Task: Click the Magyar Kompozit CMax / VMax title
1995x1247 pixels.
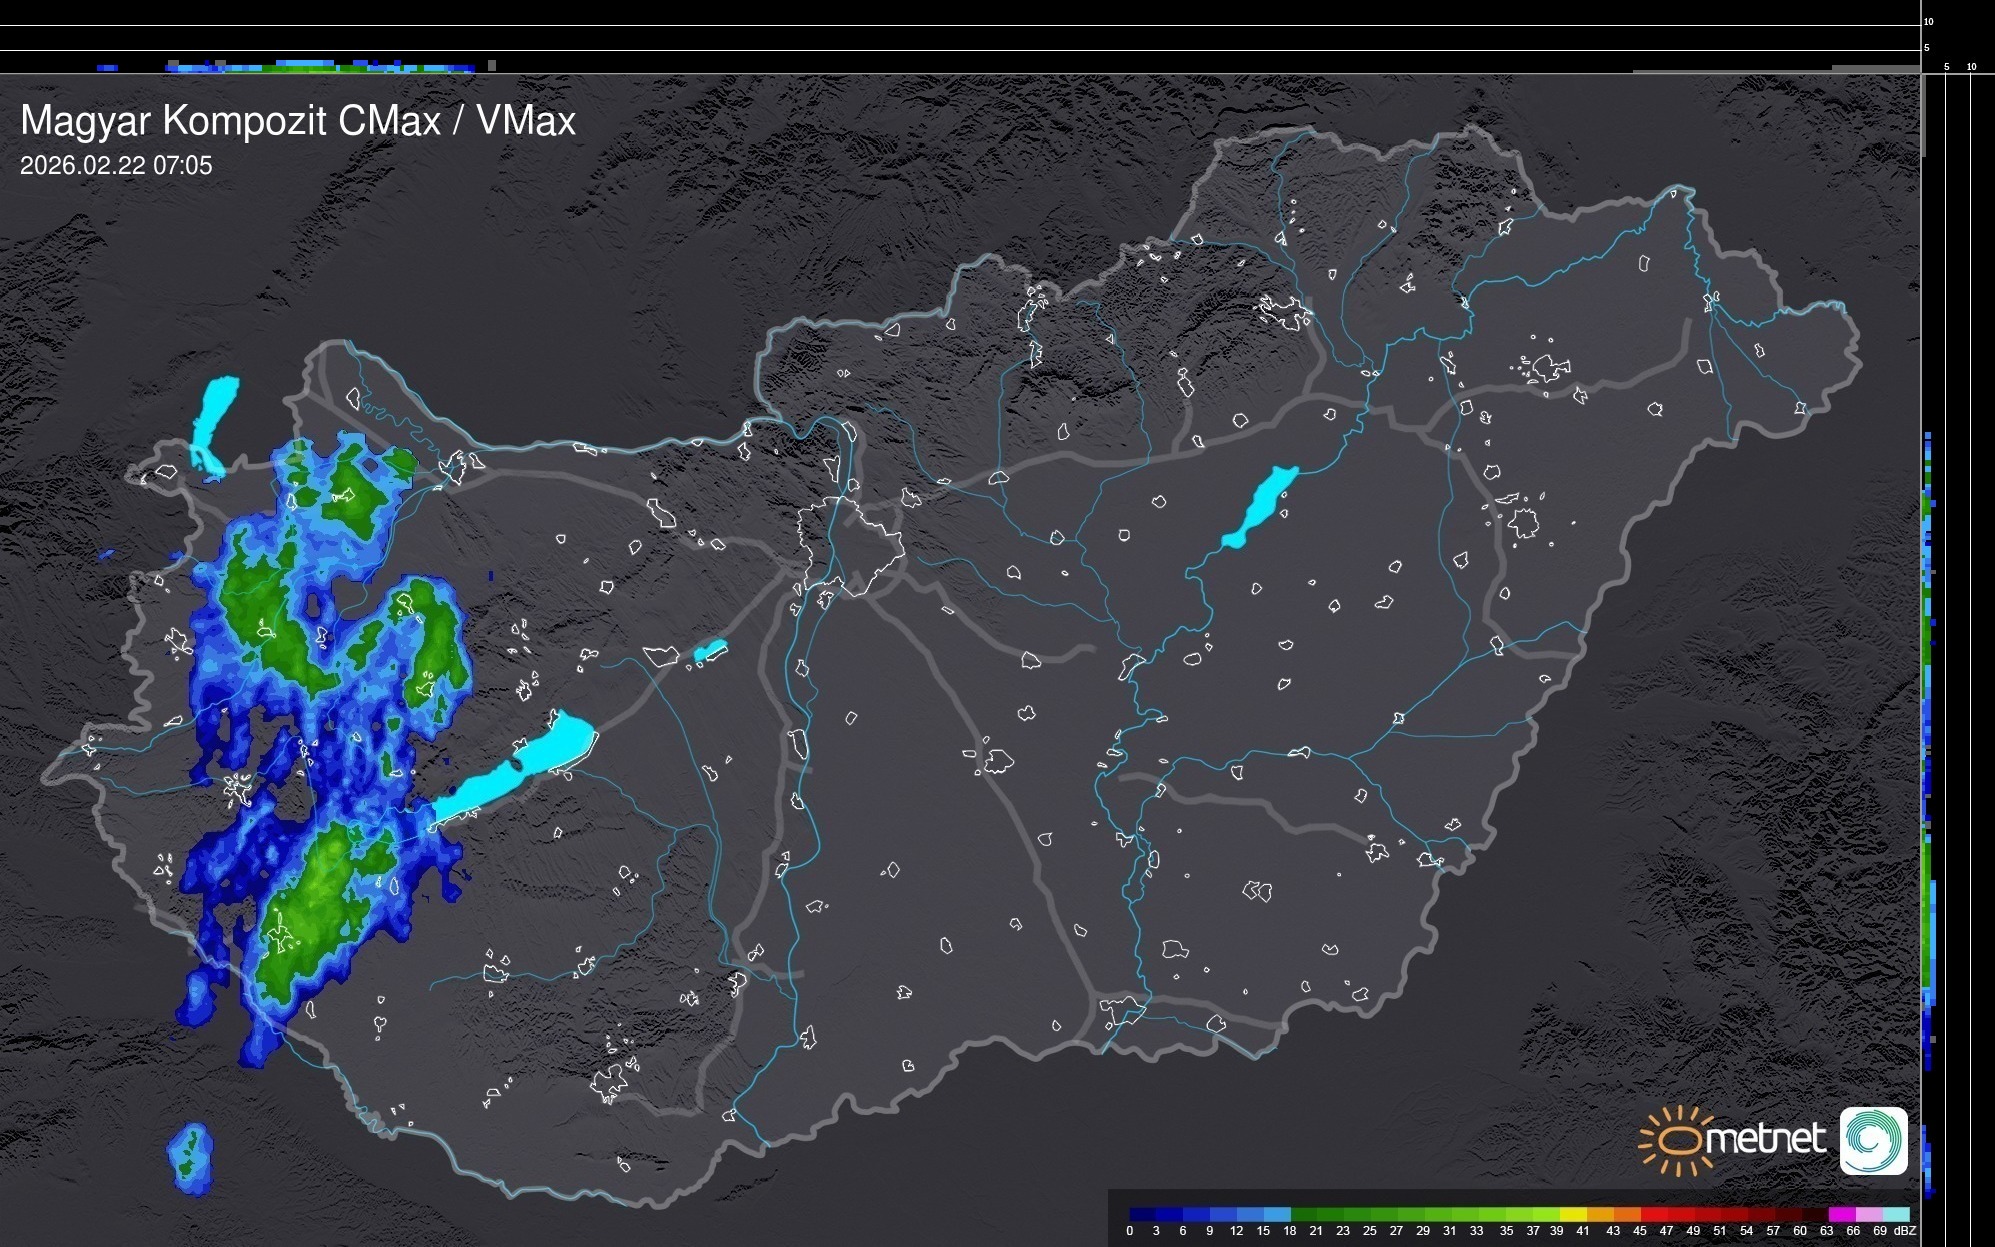Action: pyautogui.click(x=298, y=121)
